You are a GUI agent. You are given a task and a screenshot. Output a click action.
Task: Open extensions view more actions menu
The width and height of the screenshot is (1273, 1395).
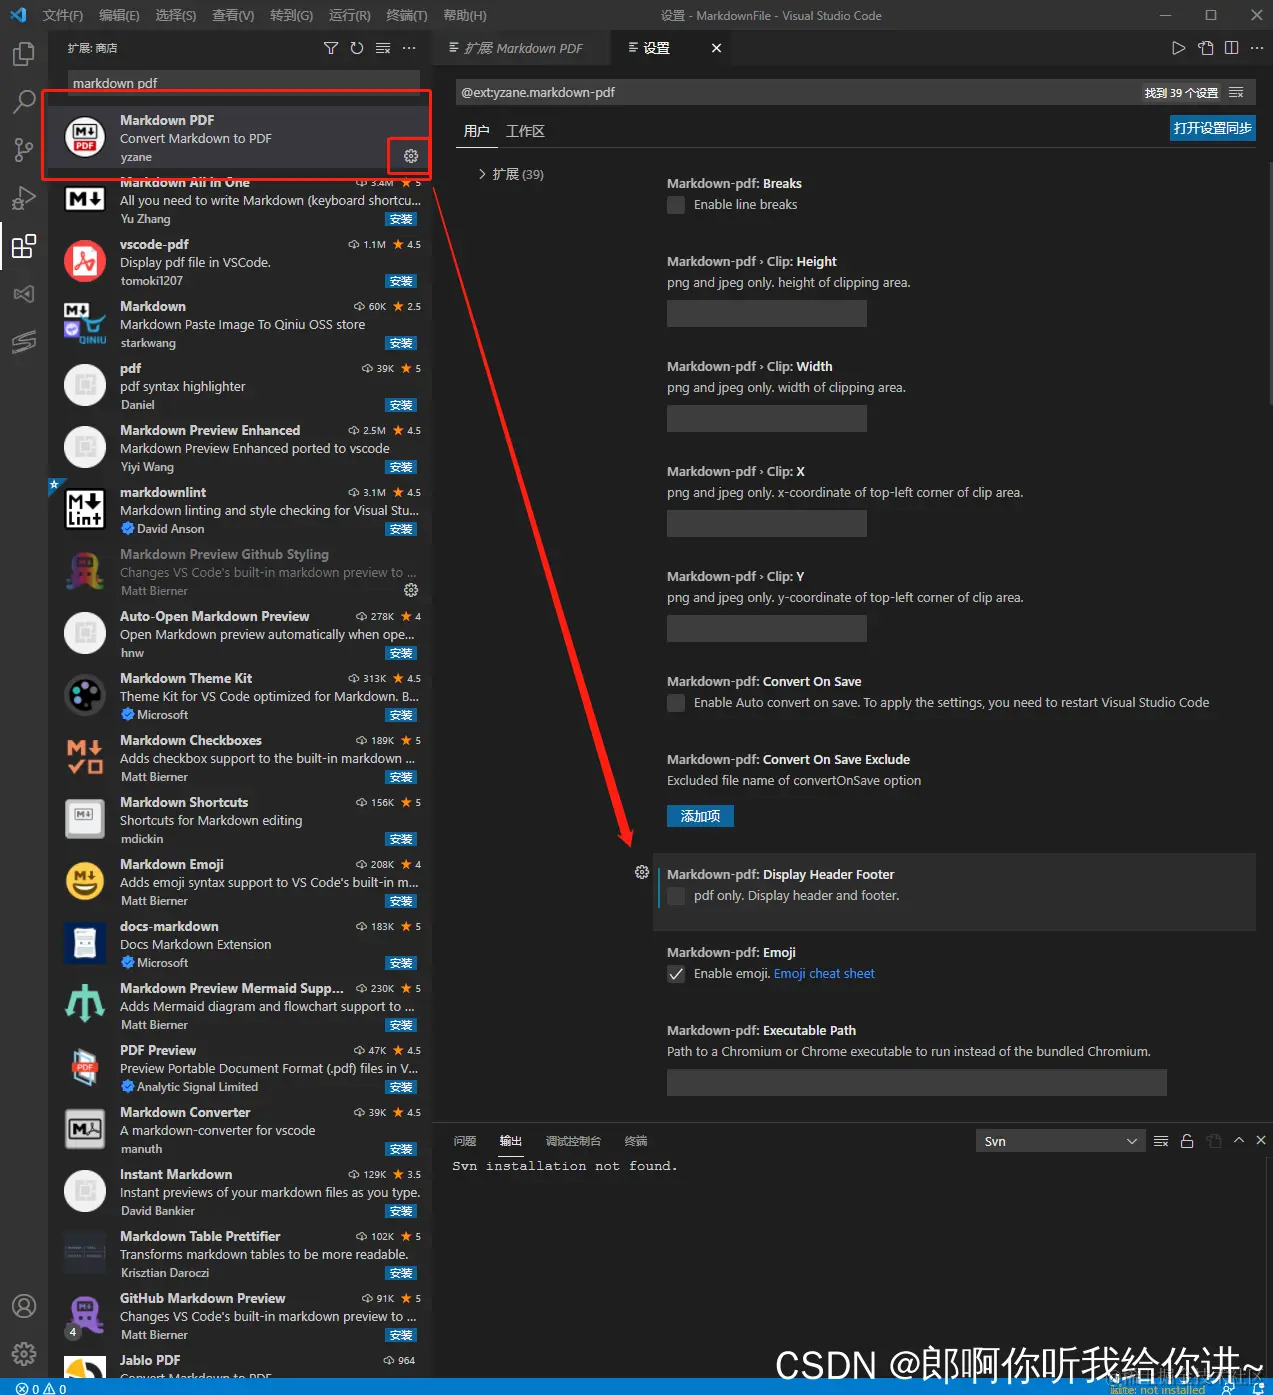(x=409, y=48)
